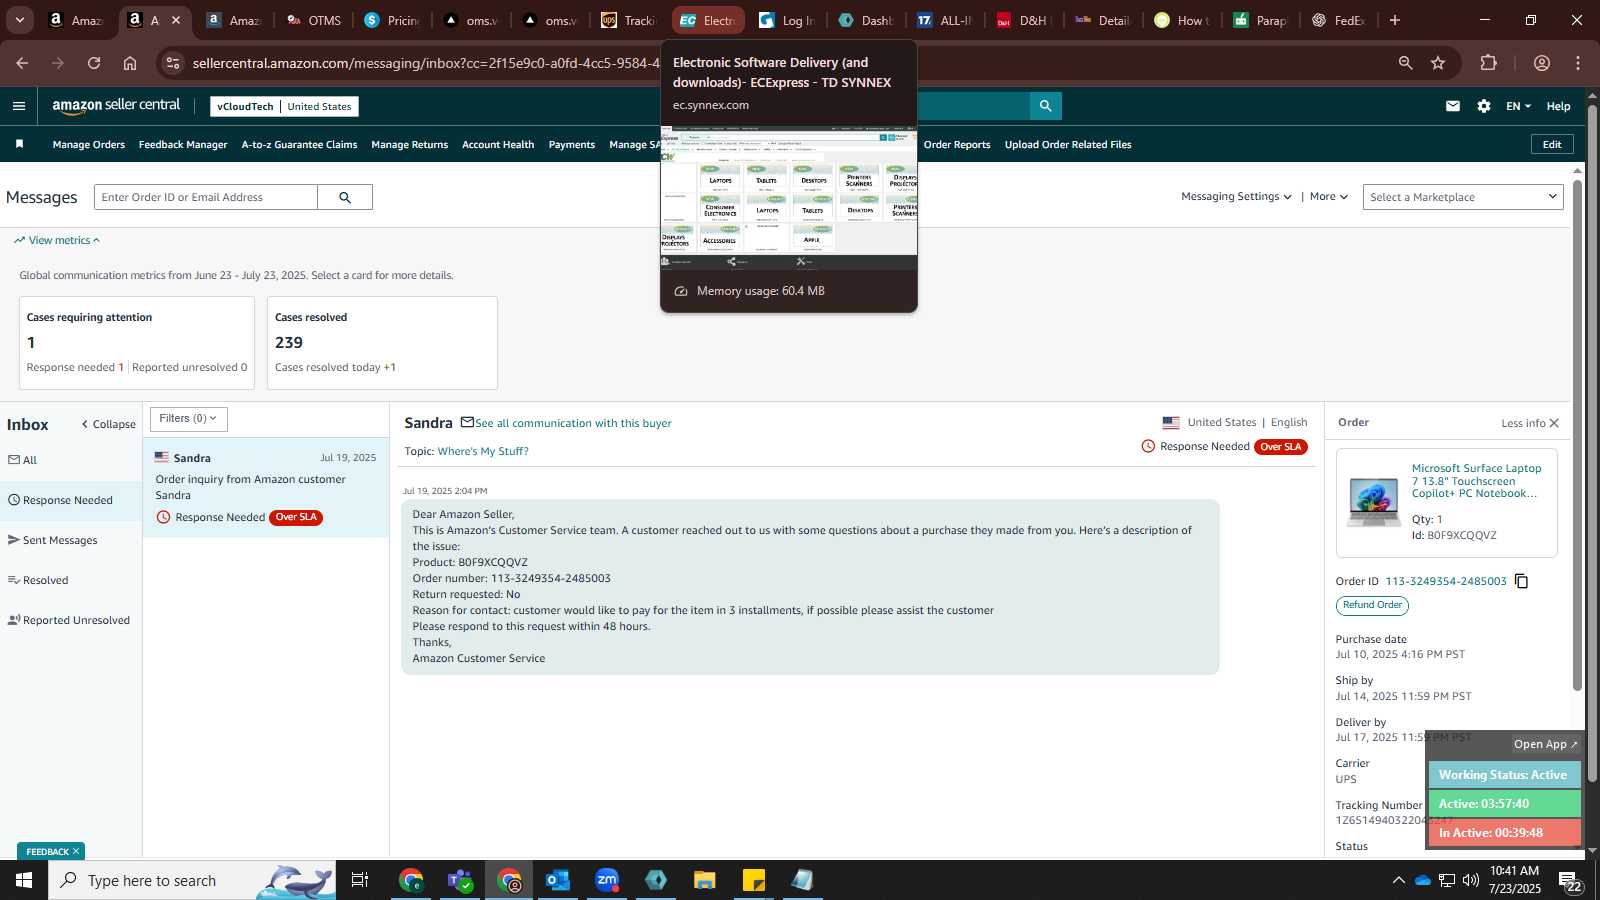This screenshot has height=900, width=1600.
Task: Open Order ID 113-3249354-2485003 link
Action: (x=1446, y=581)
